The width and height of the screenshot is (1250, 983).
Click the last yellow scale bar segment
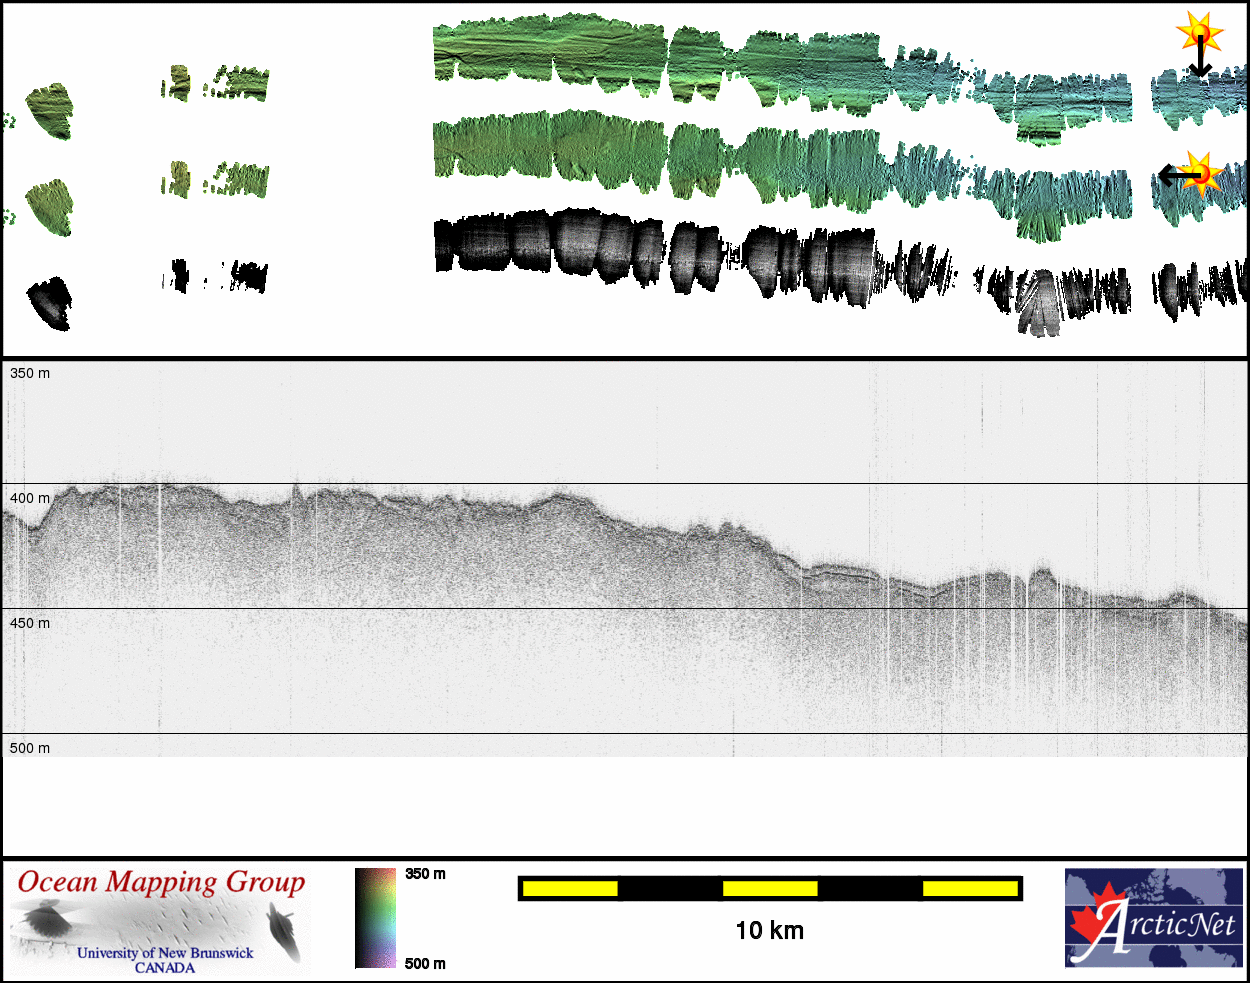(x=969, y=888)
